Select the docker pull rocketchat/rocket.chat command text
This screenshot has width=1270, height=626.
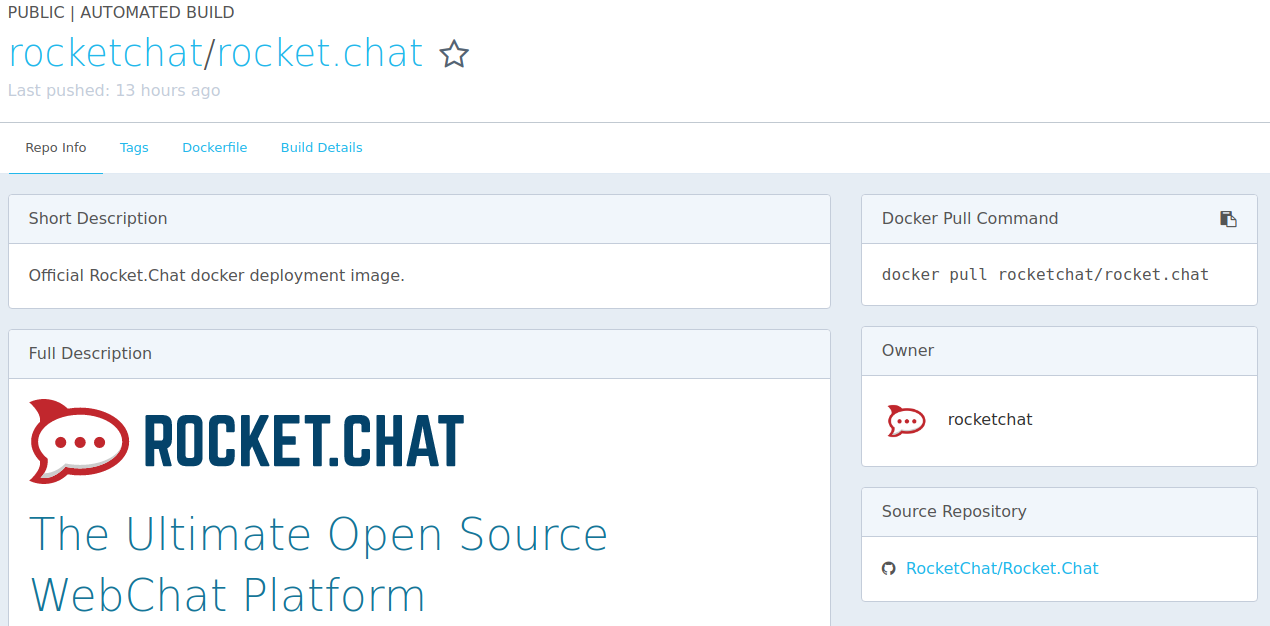tap(1045, 275)
